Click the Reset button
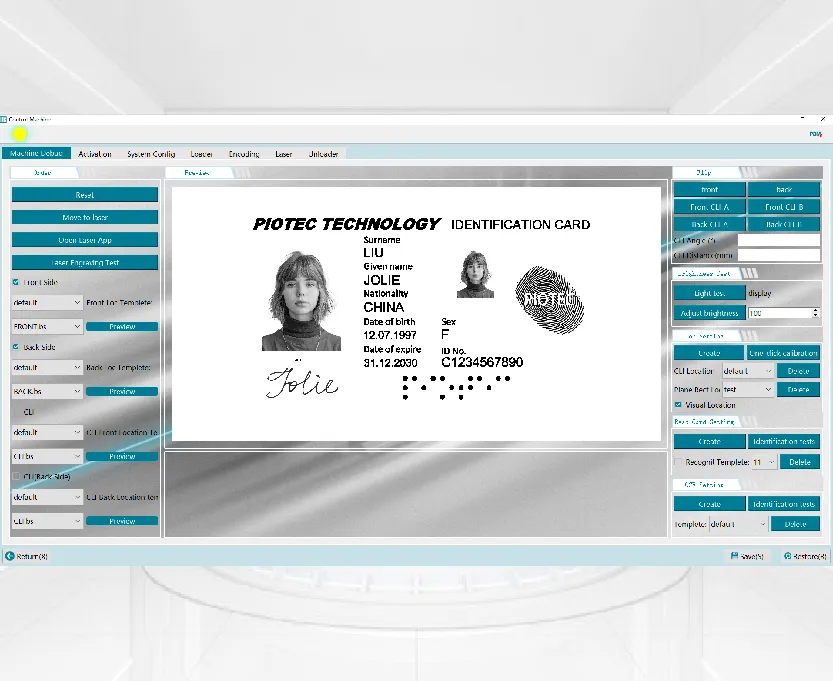The width and height of the screenshot is (833, 681). 85,195
